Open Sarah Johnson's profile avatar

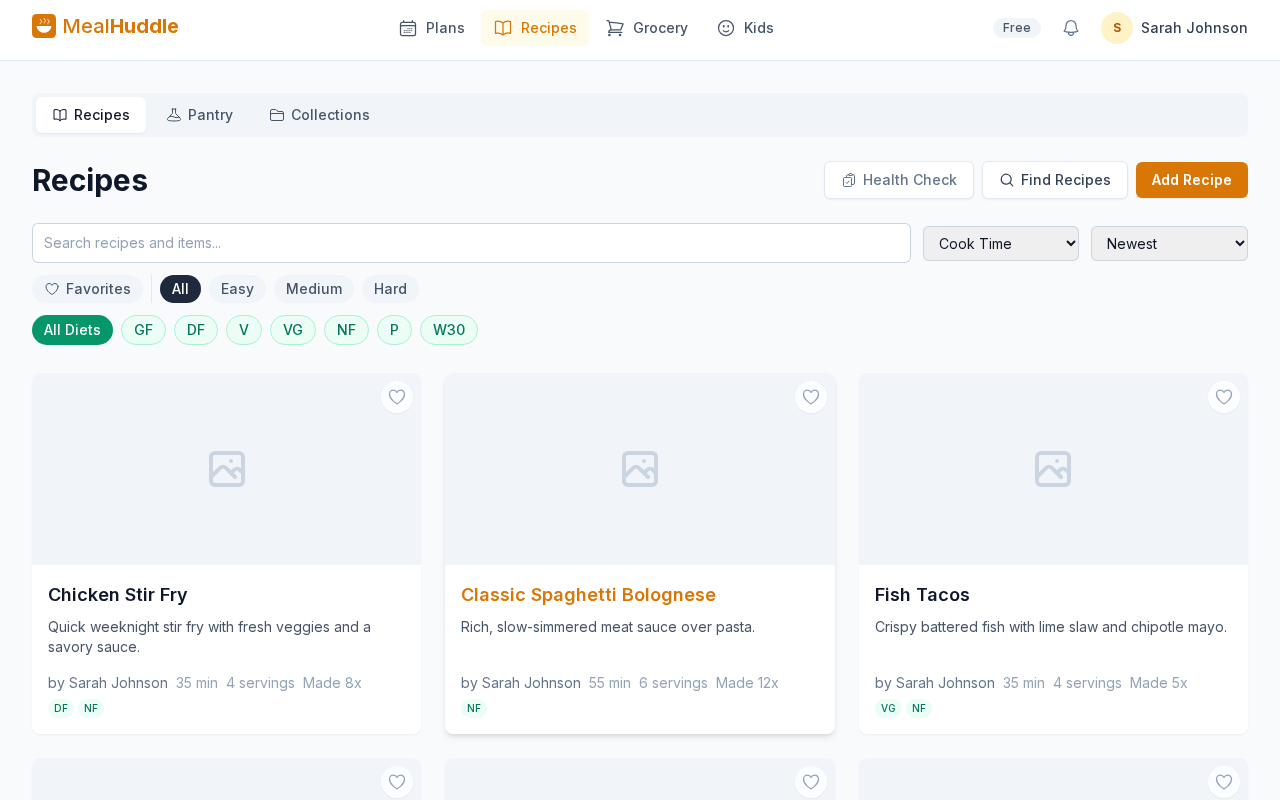pos(1115,28)
